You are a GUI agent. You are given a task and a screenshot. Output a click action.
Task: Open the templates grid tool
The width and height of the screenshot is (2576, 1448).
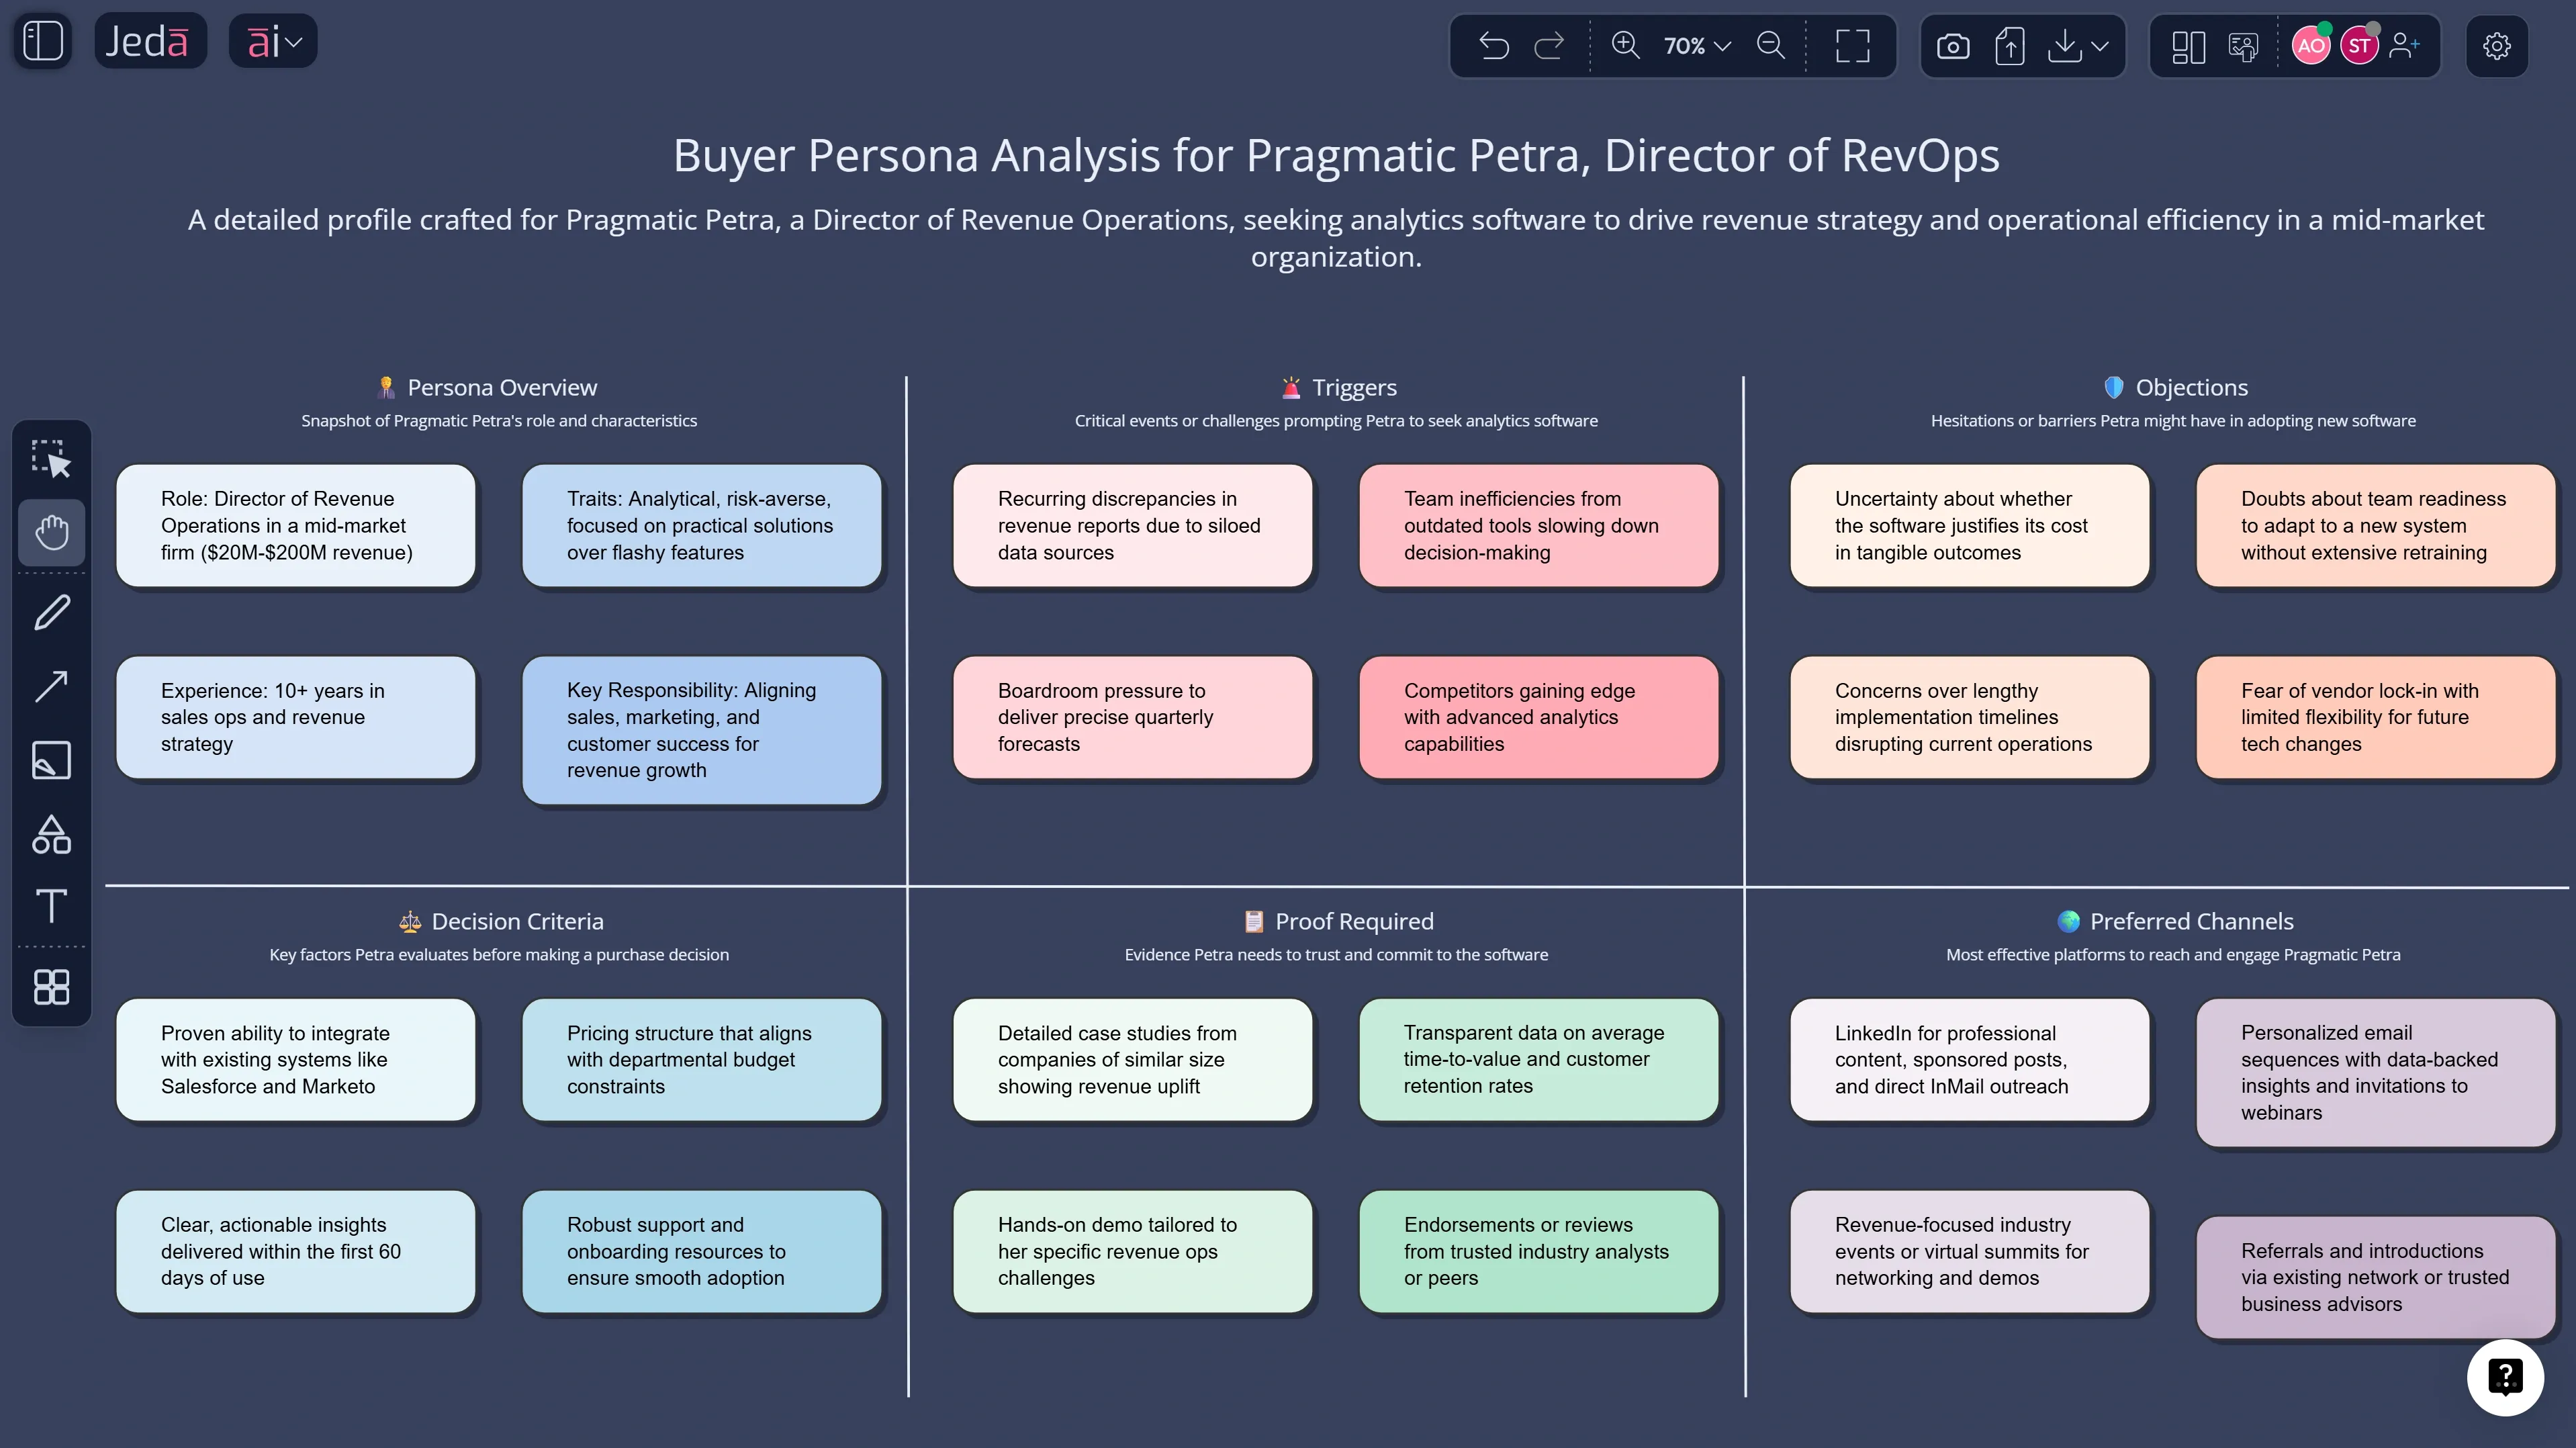tap(51, 987)
